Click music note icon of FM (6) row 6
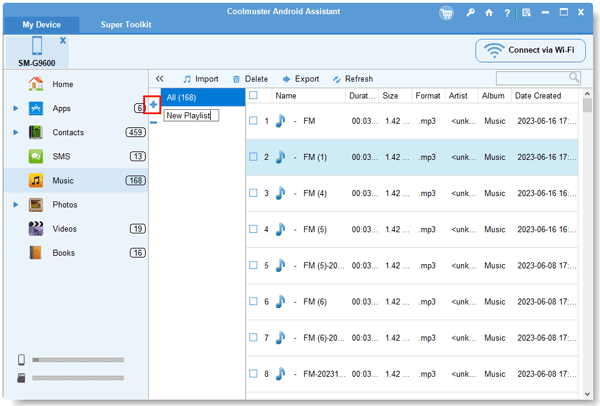Image resolution: width=600 pixels, height=406 pixels. point(280,302)
